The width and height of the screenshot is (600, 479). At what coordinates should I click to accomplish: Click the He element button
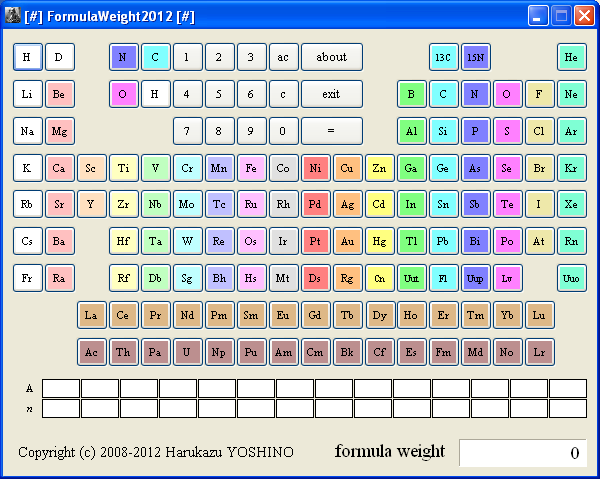tap(572, 57)
